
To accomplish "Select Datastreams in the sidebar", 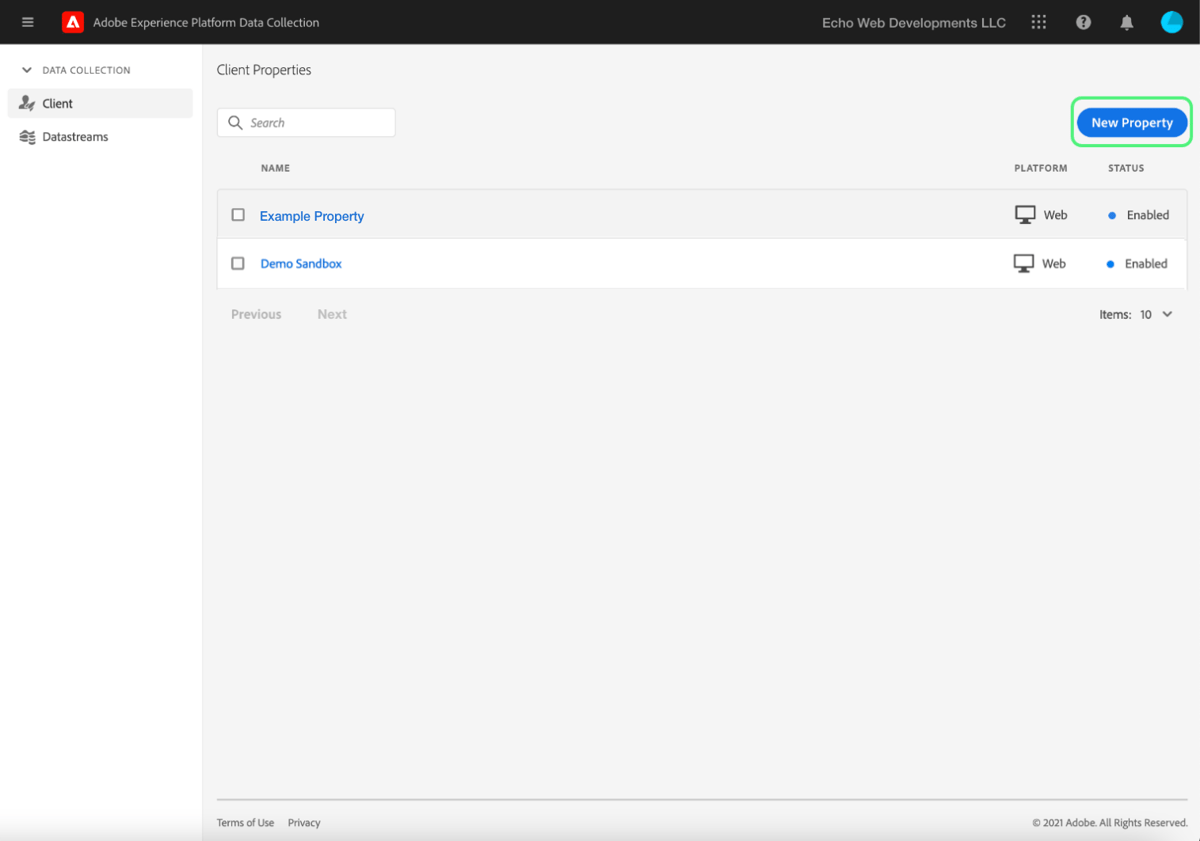I will coord(74,136).
